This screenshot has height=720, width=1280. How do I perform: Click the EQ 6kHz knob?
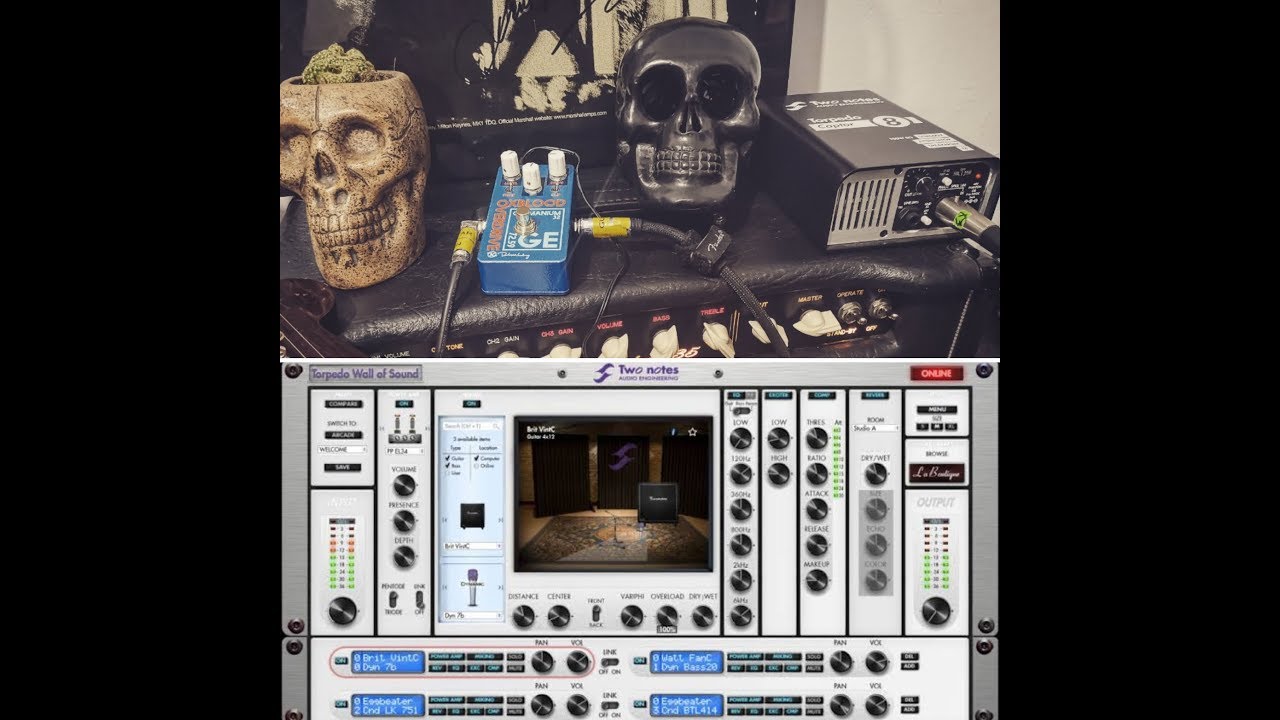click(741, 616)
